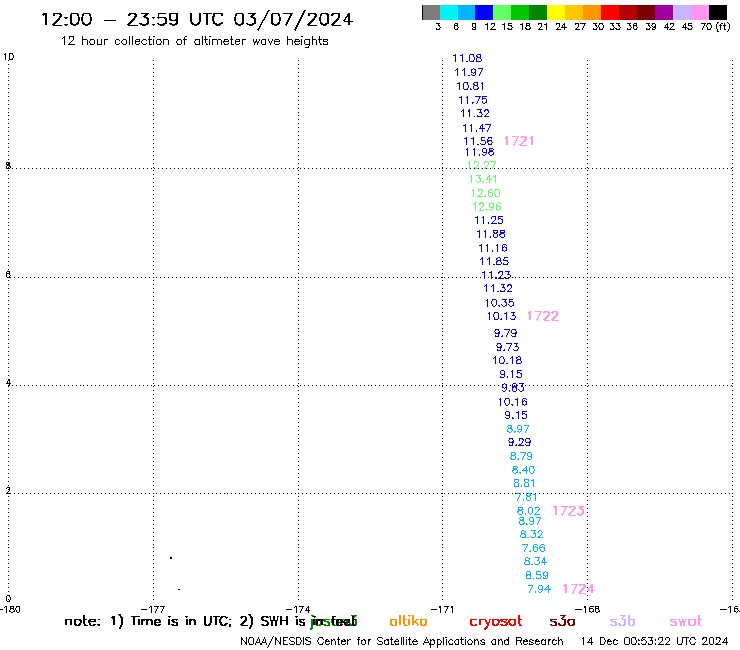Click the 8.34 wave height value
740x650 pixels.
coord(535,562)
